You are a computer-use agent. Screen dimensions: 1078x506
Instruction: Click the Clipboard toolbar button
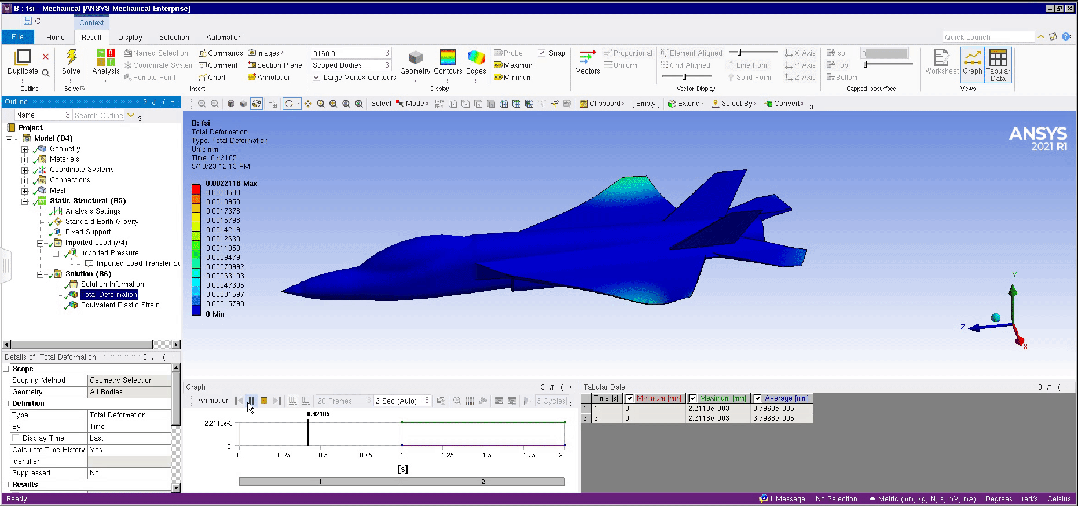pos(602,104)
